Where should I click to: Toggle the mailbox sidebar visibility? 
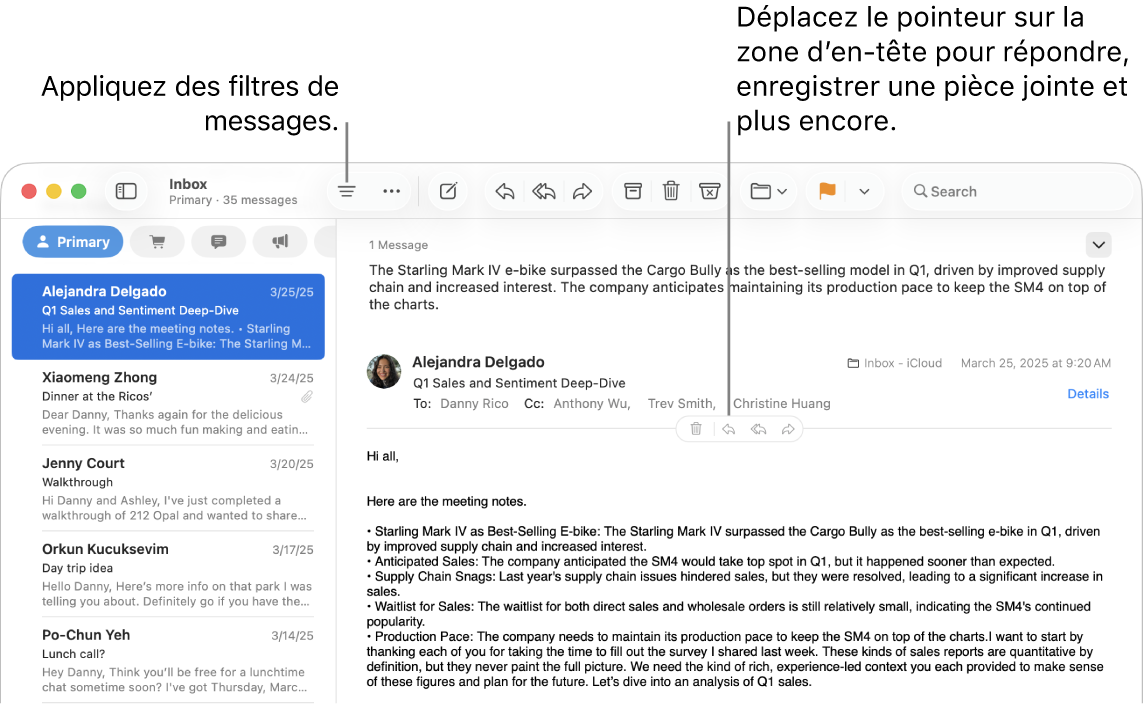coord(126,190)
